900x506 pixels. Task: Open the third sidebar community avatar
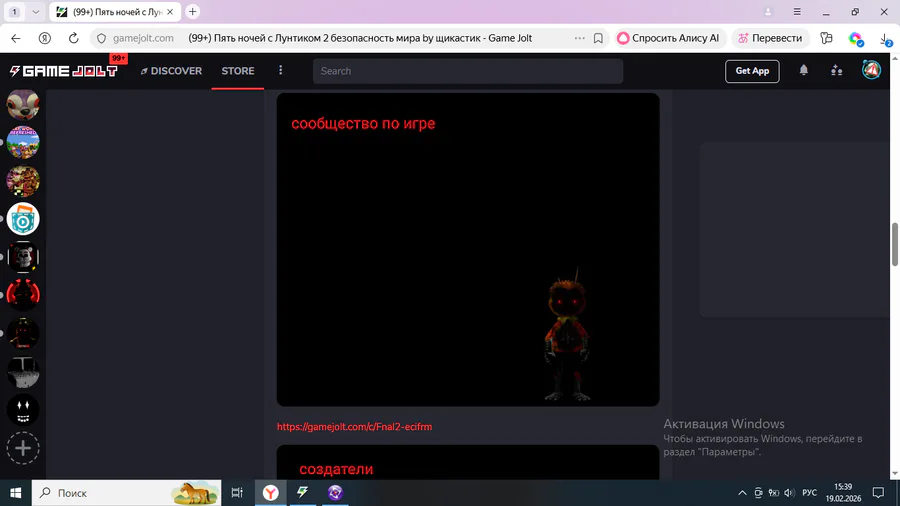click(x=23, y=181)
